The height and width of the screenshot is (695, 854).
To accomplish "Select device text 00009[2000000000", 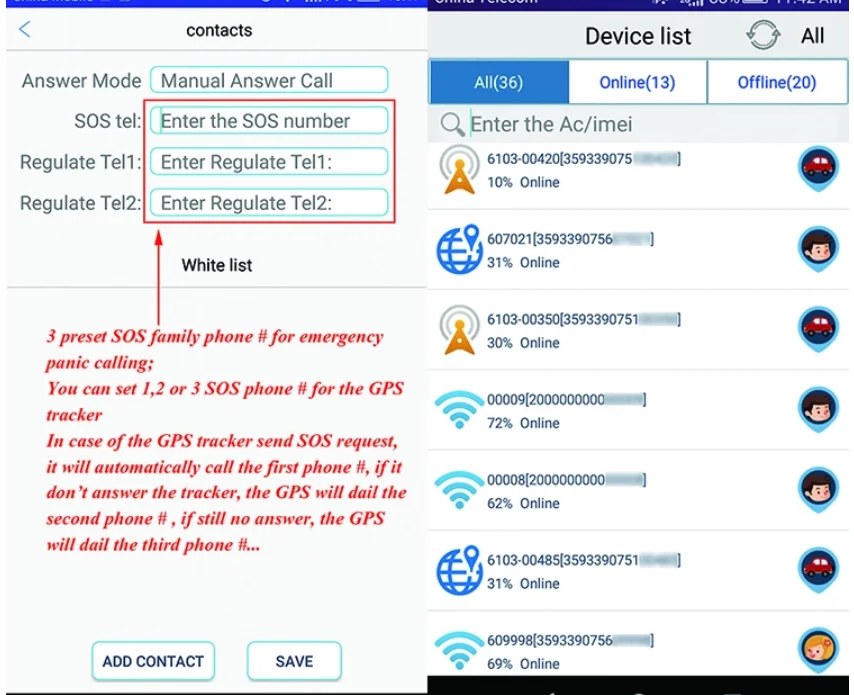I will [546, 399].
